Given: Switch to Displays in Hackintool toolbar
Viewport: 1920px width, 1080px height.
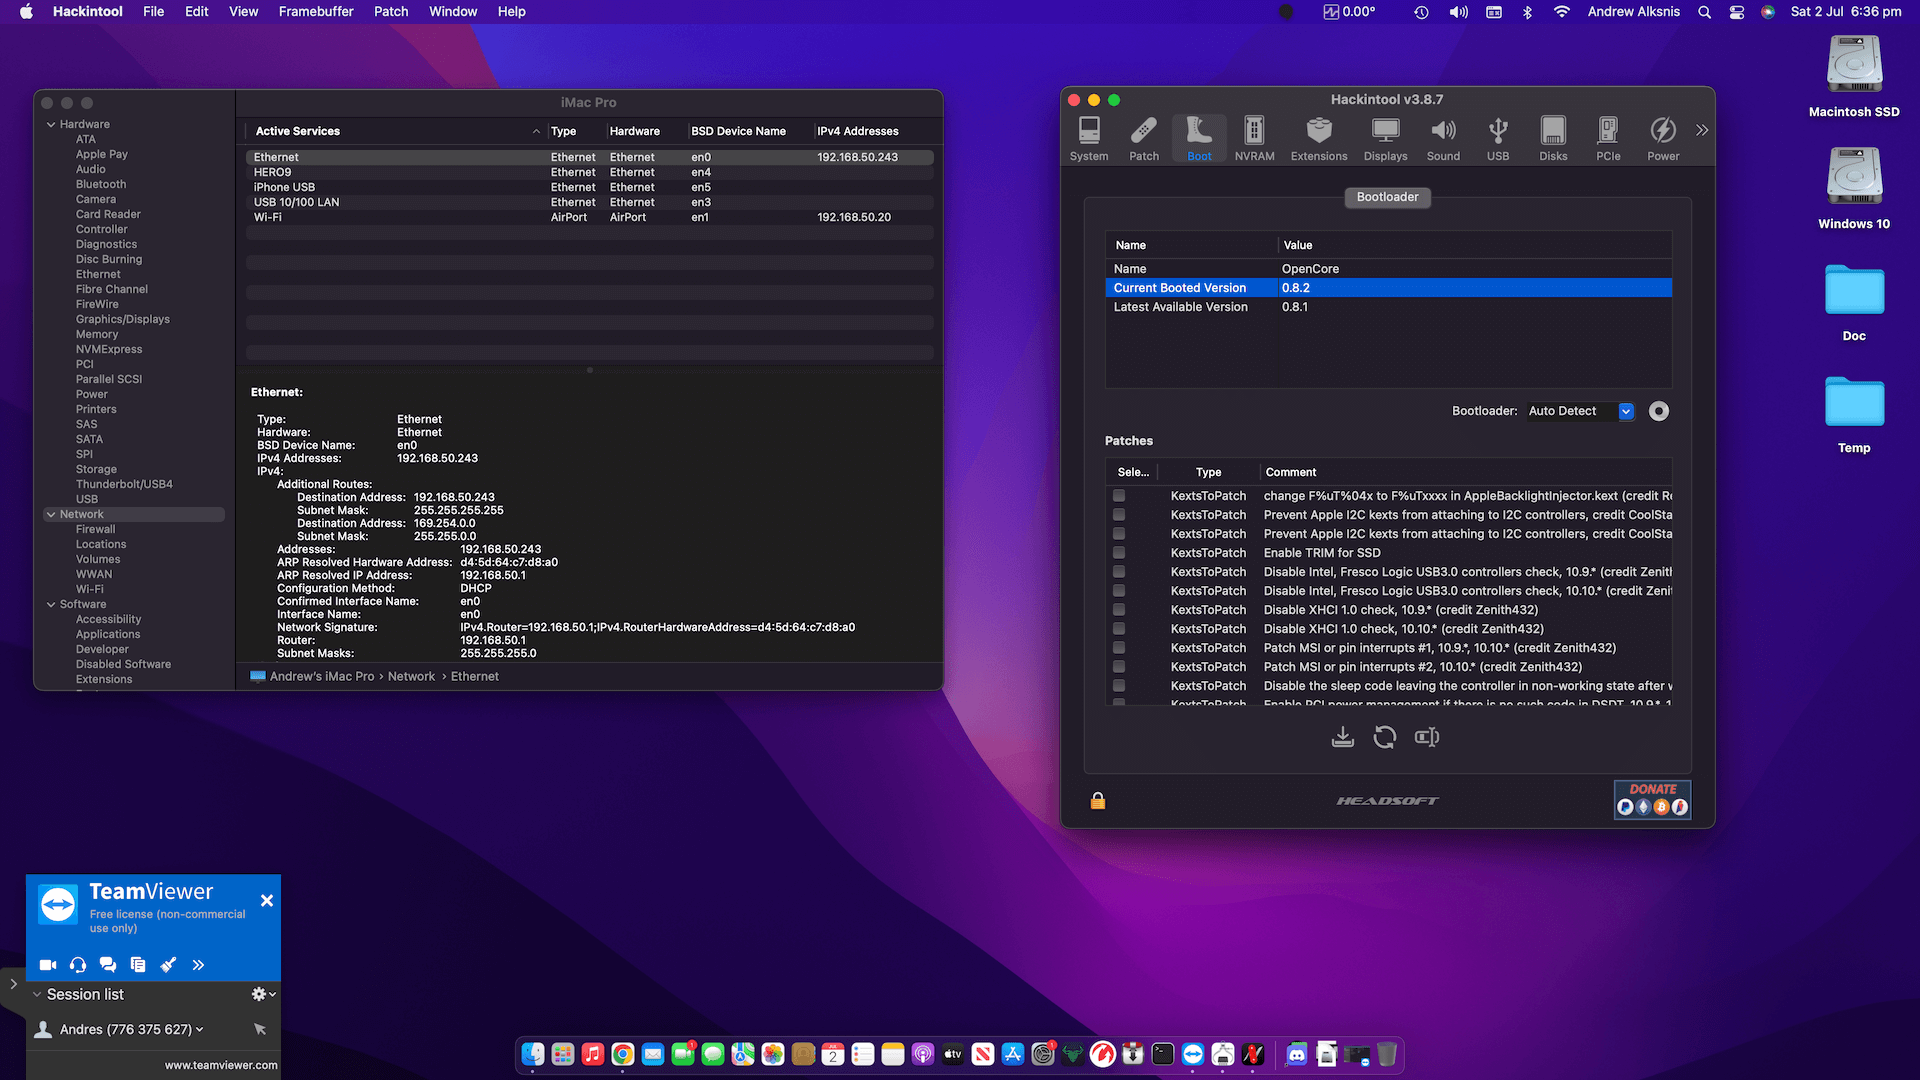Looking at the screenshot, I should [x=1385, y=138].
